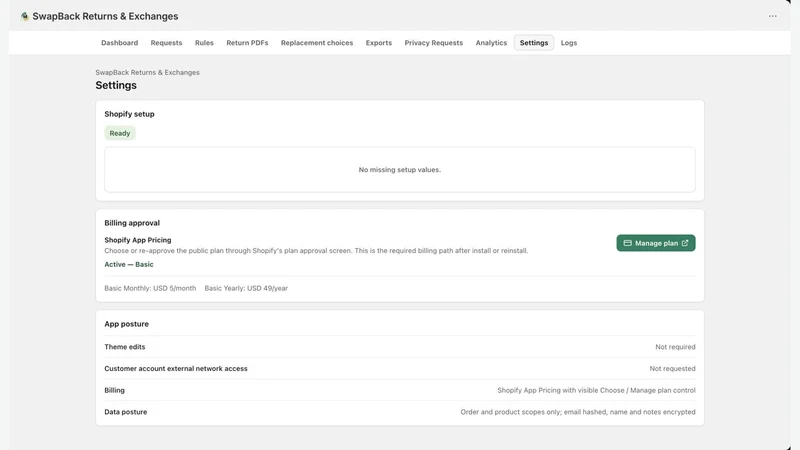Click the Not required value

click(675, 347)
